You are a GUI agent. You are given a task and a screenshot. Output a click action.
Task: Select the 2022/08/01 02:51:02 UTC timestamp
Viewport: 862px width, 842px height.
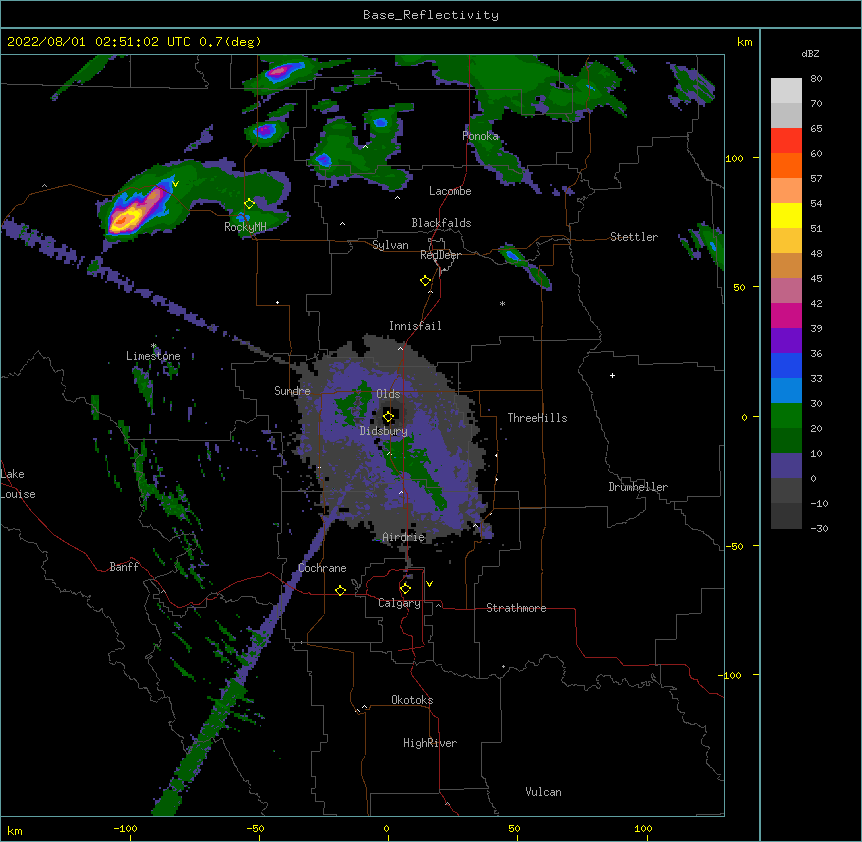click(99, 42)
